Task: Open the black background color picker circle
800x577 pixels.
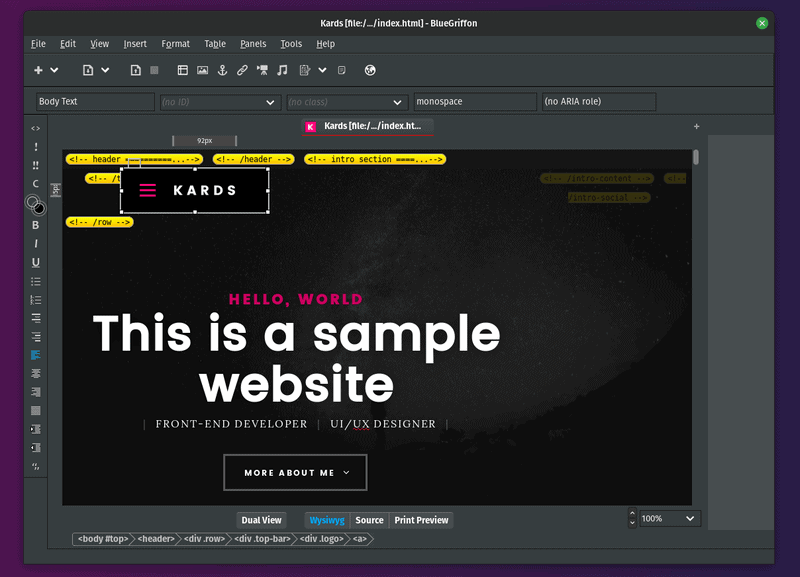Action: coord(39,208)
